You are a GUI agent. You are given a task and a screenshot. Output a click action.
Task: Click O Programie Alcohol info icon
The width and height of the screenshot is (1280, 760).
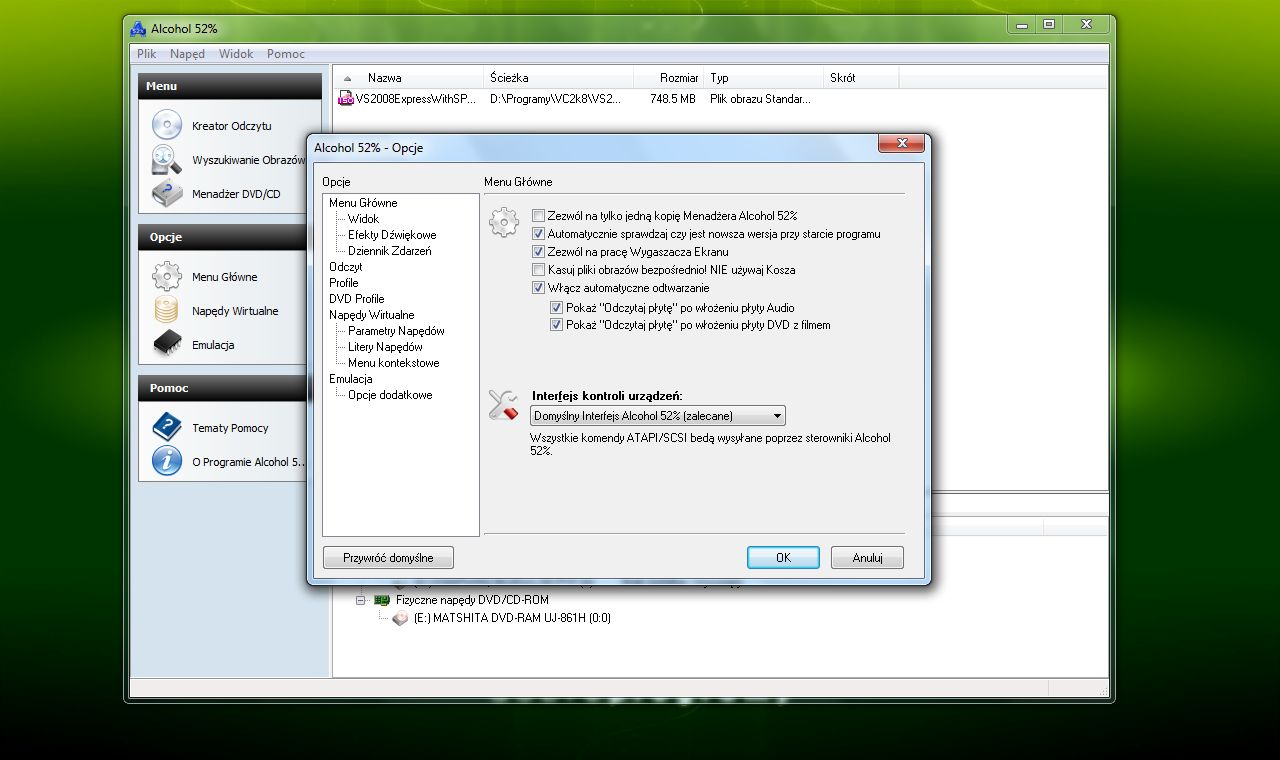pos(166,461)
